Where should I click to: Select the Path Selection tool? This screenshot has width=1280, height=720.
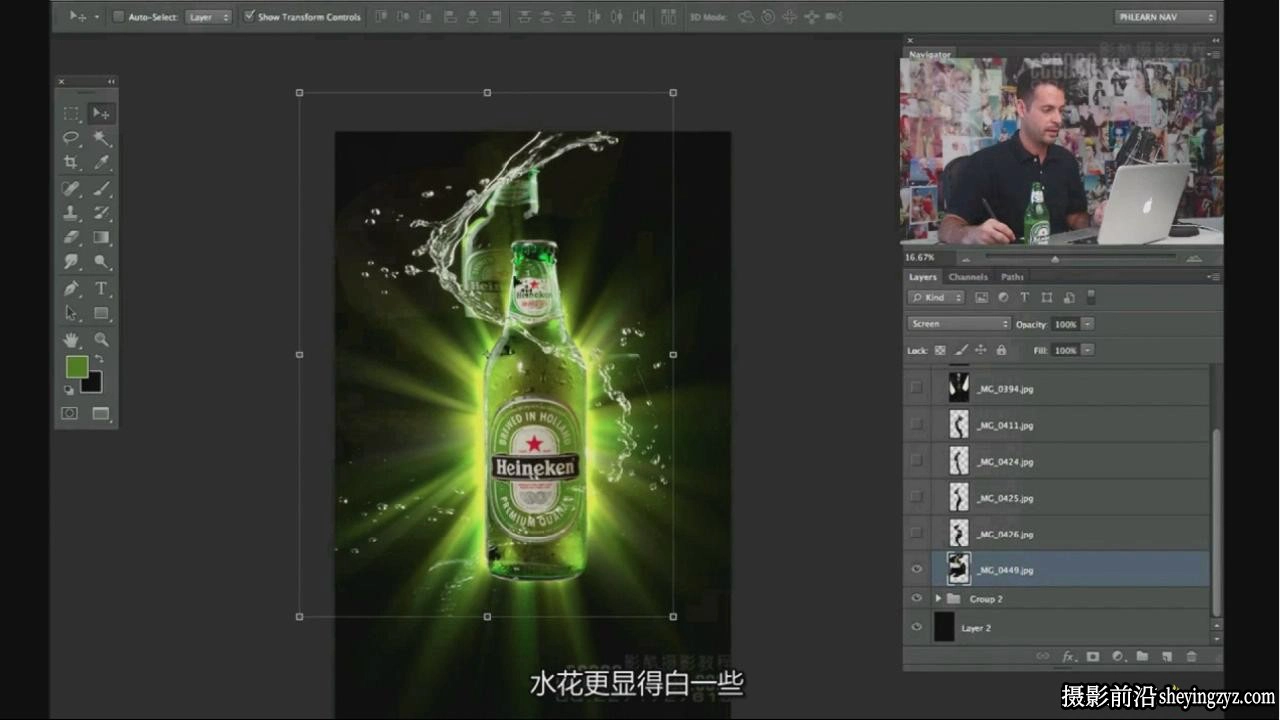(x=72, y=313)
